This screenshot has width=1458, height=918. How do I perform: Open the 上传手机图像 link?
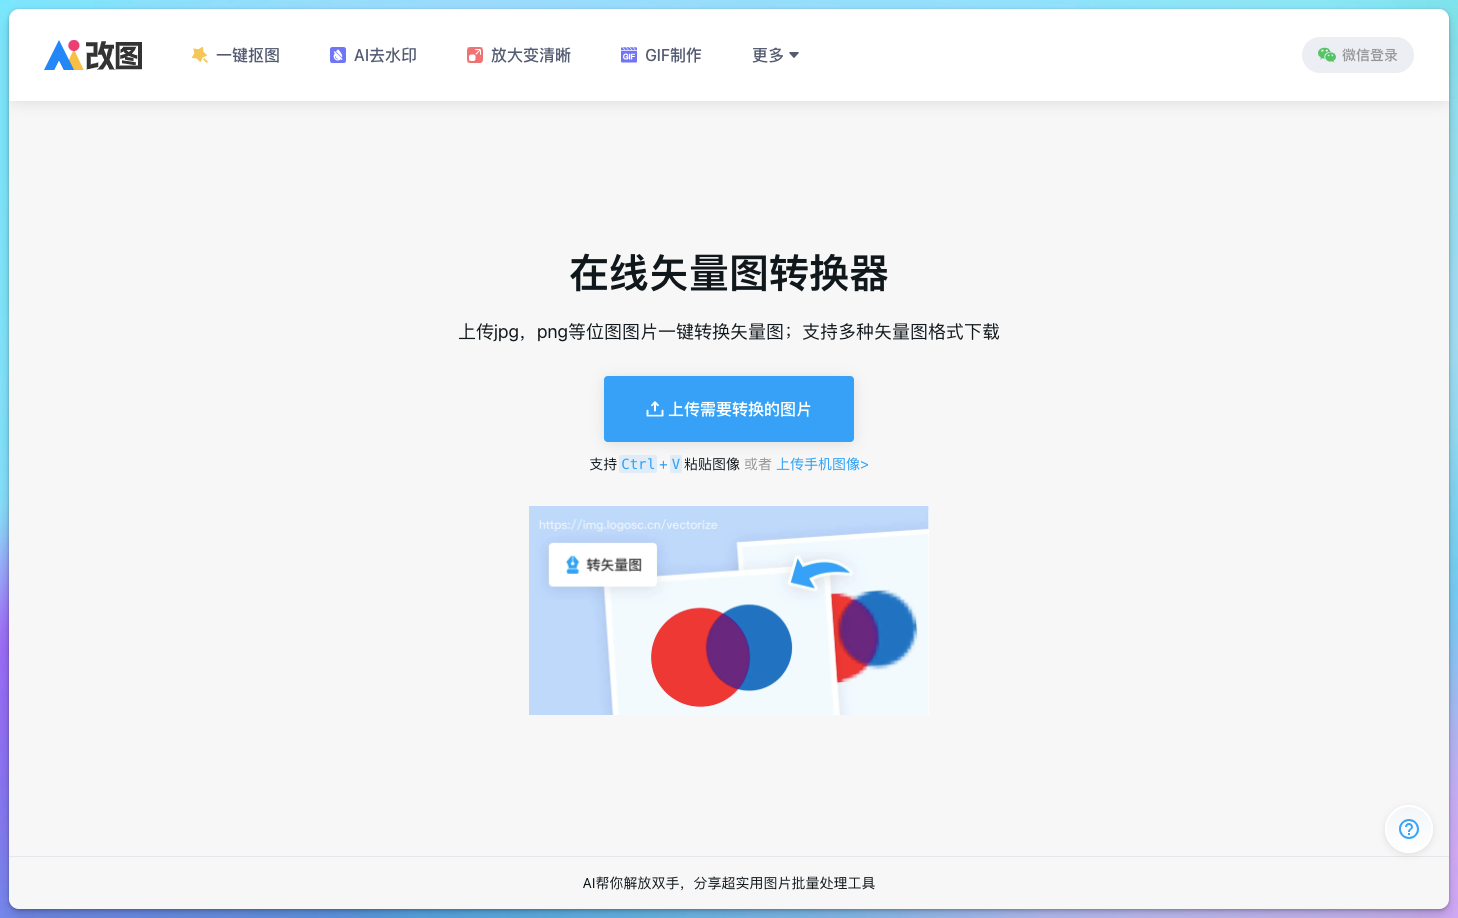pyautogui.click(x=822, y=464)
